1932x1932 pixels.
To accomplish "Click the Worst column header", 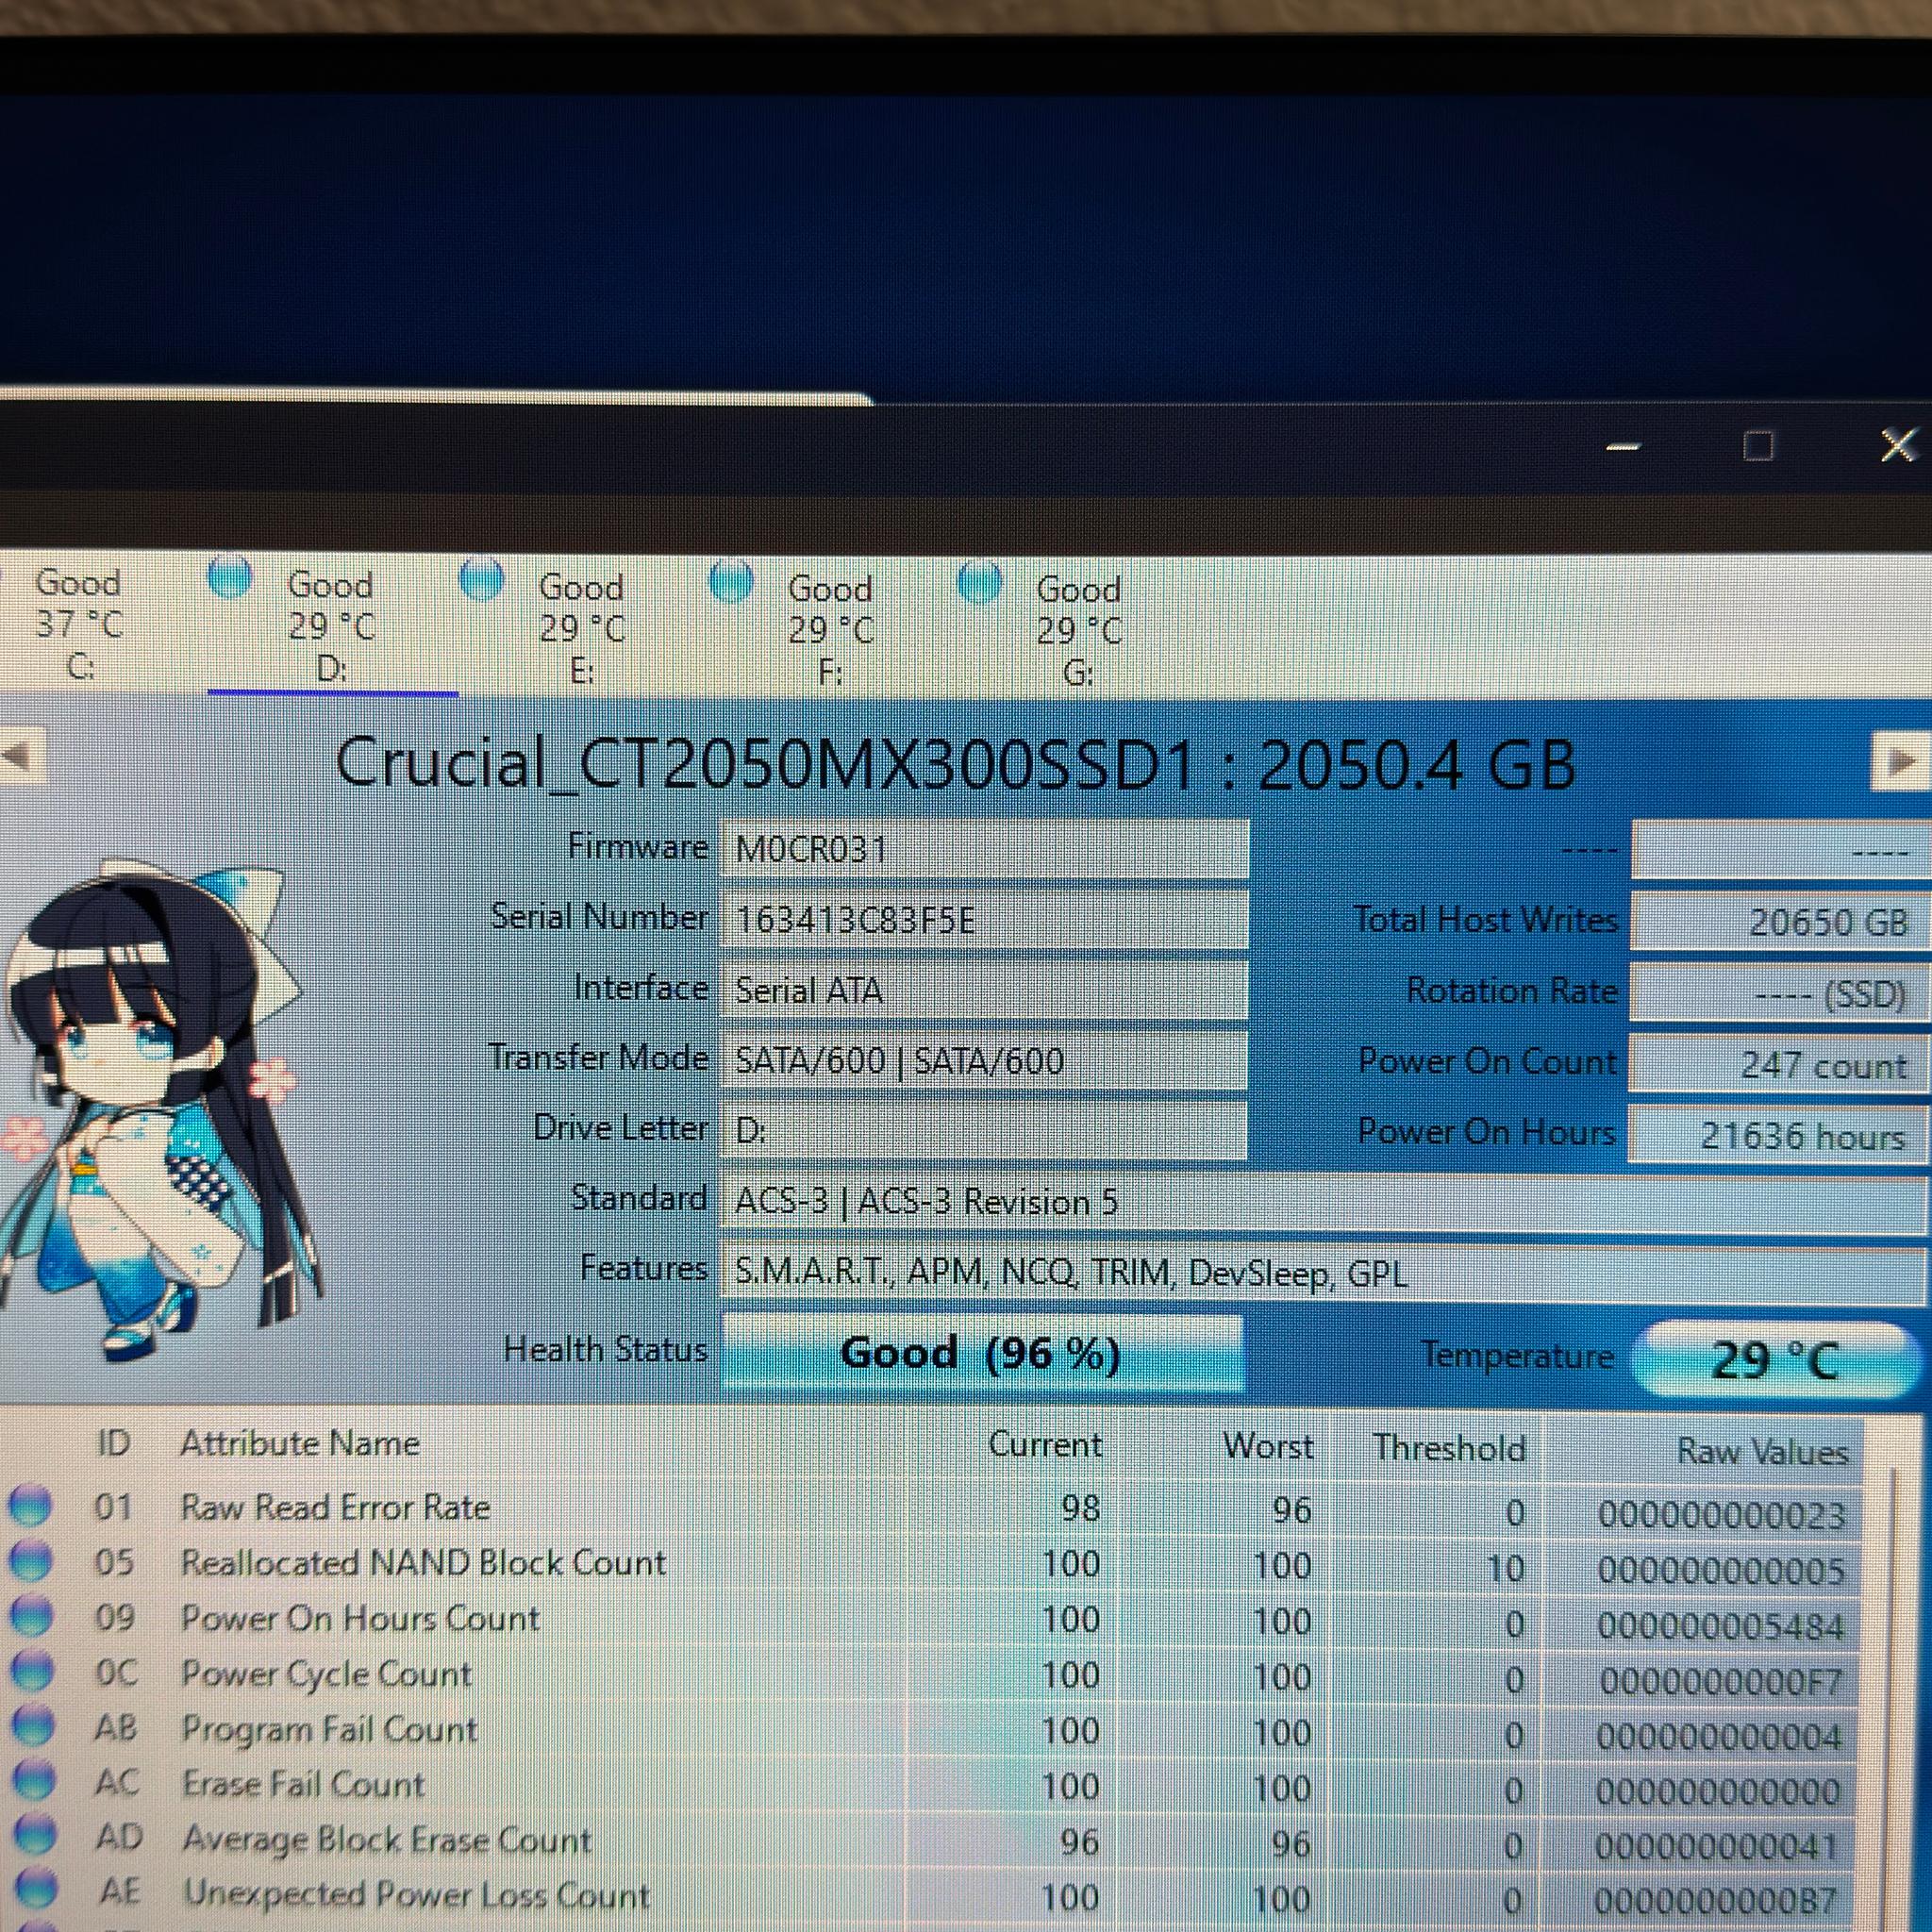I will tap(1268, 1446).
